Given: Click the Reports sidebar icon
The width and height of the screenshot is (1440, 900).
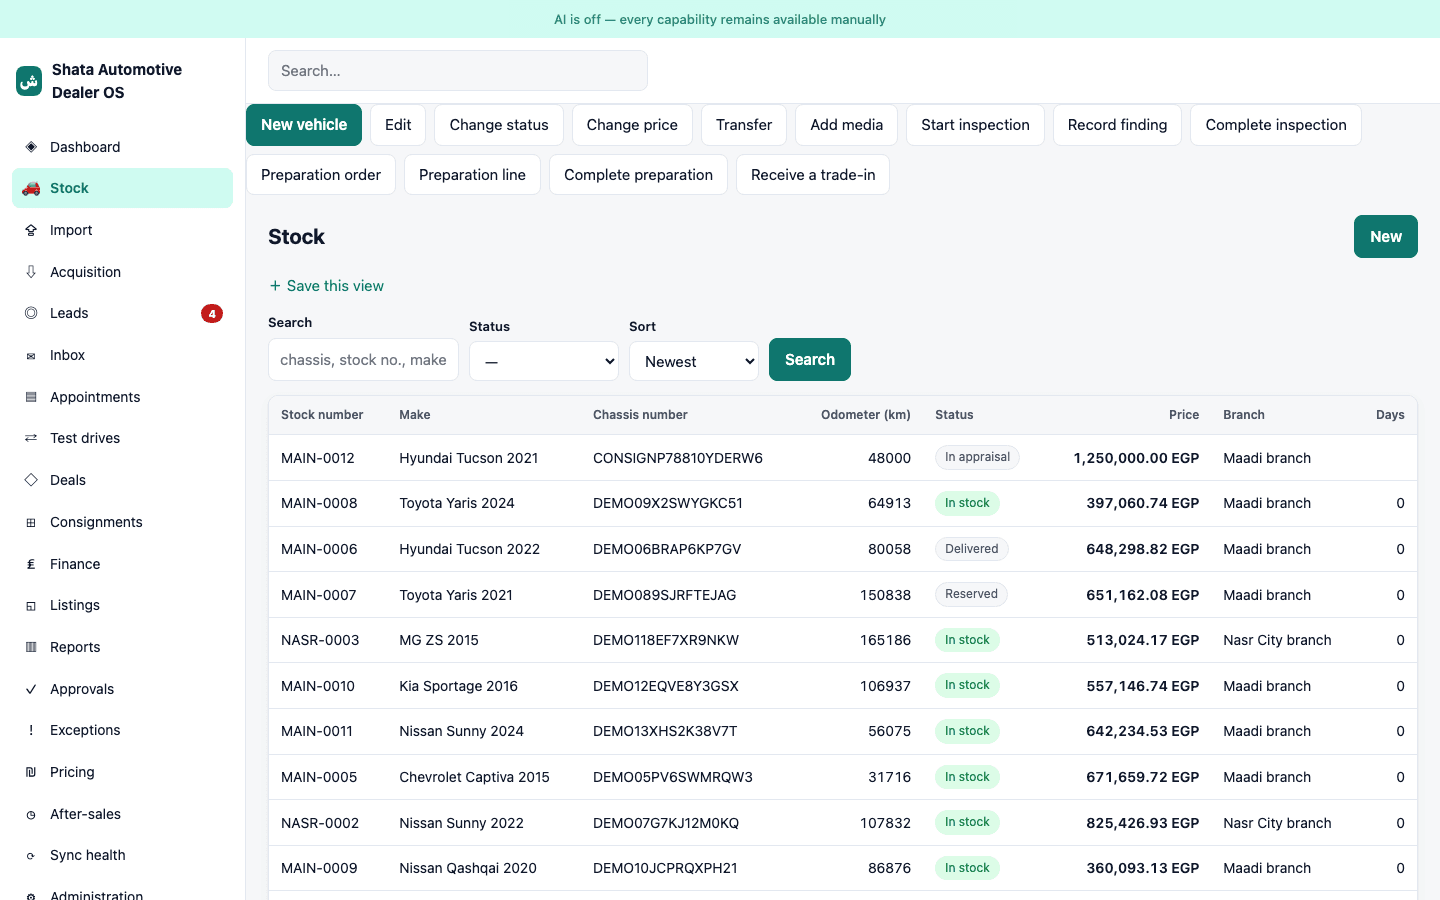Looking at the screenshot, I should 31,647.
